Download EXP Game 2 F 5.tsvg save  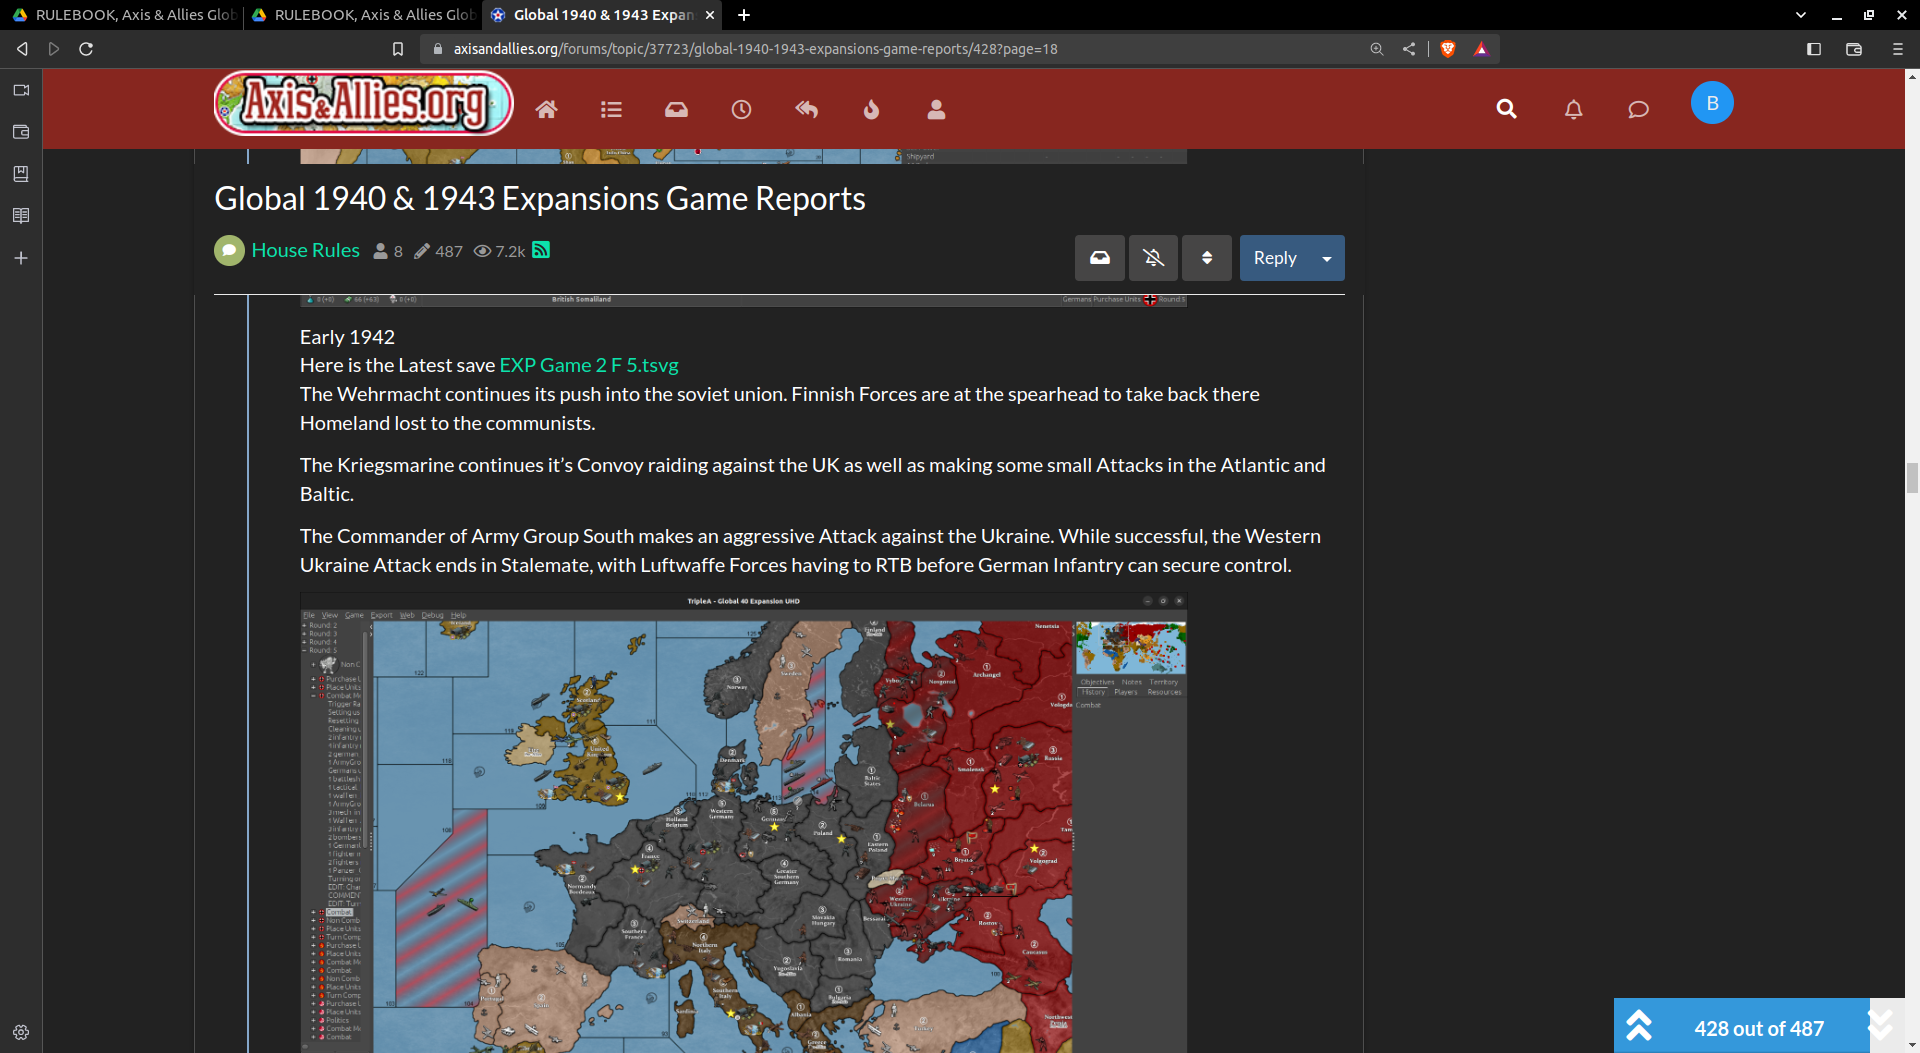pyautogui.click(x=589, y=365)
